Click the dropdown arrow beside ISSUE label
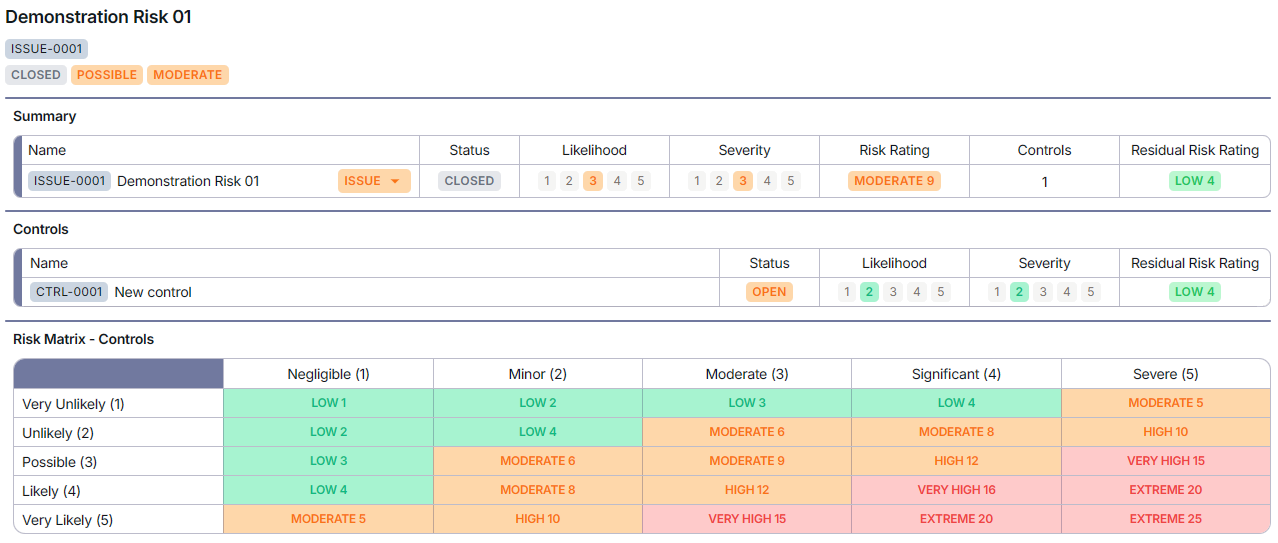1278x543 pixels. (x=395, y=181)
